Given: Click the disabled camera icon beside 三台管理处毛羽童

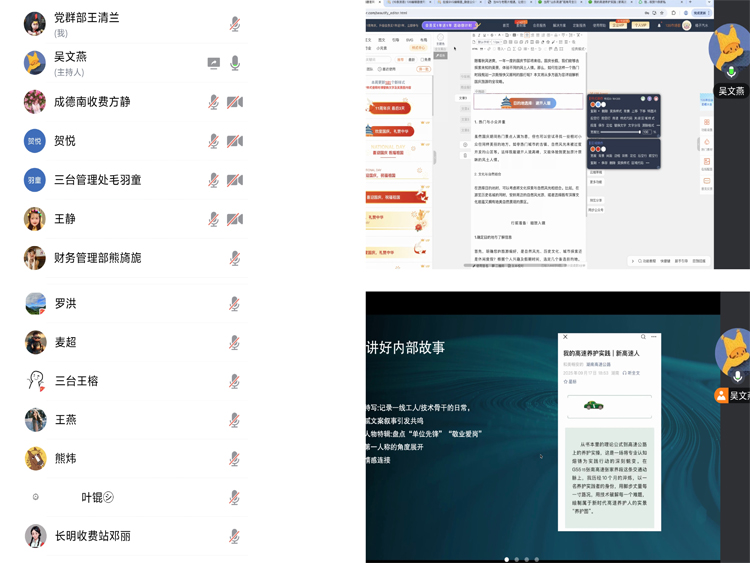Looking at the screenshot, I should point(235,180).
